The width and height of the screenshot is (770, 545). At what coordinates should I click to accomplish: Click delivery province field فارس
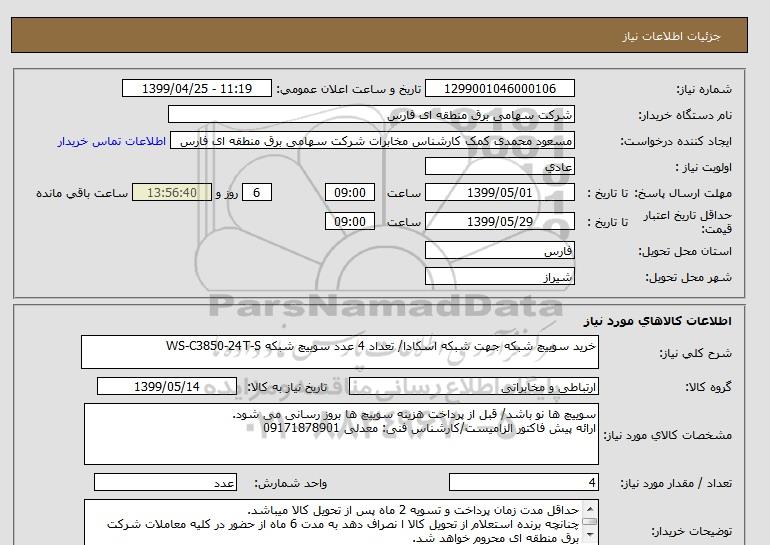(x=499, y=250)
